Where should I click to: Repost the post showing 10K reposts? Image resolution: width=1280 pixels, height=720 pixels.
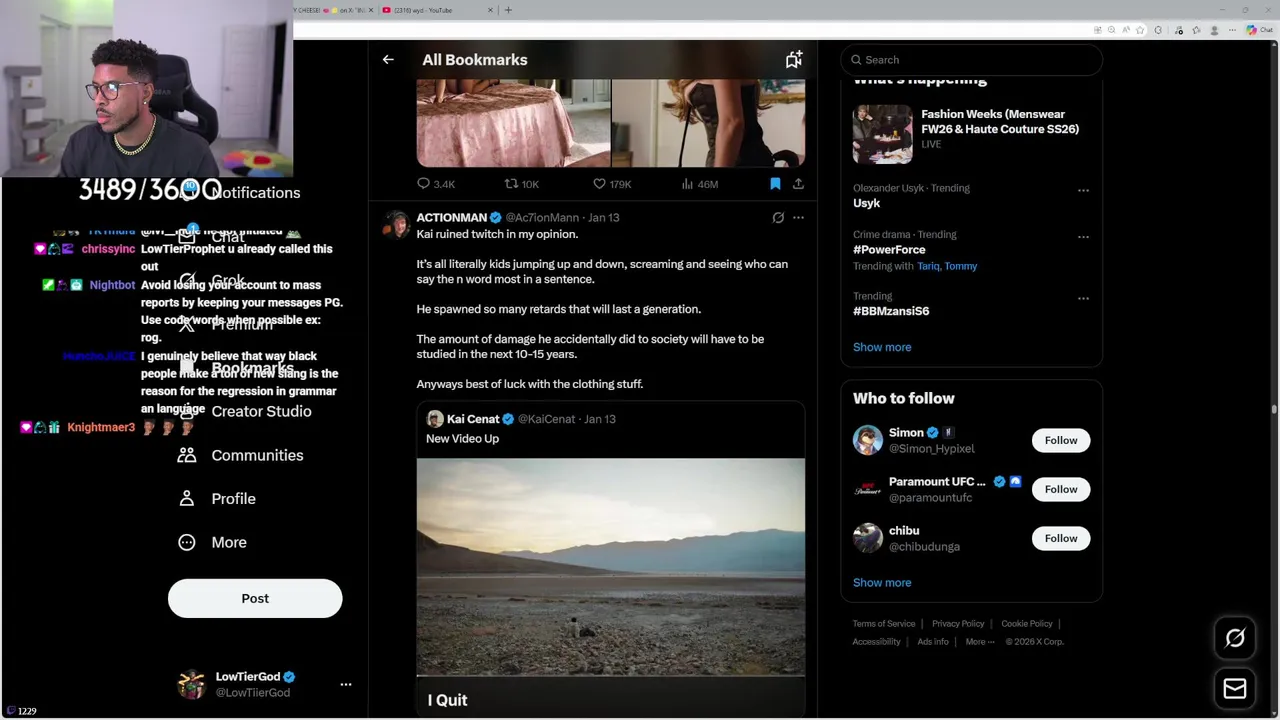(x=521, y=184)
